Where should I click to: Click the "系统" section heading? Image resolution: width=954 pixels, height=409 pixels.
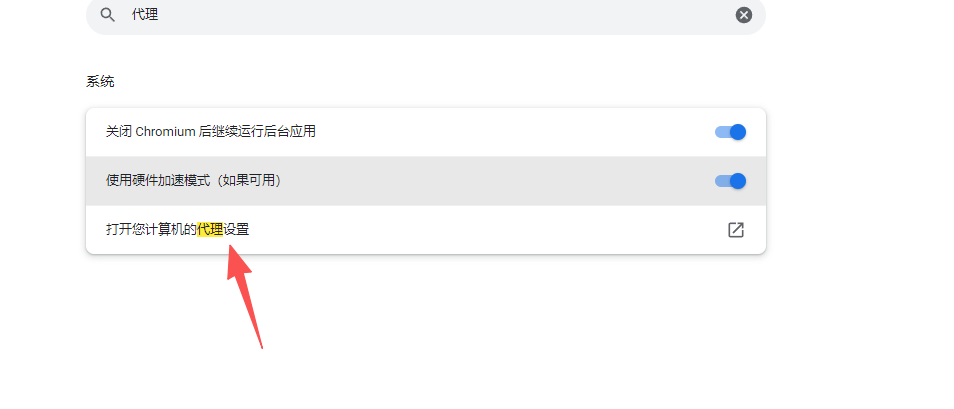(x=100, y=81)
